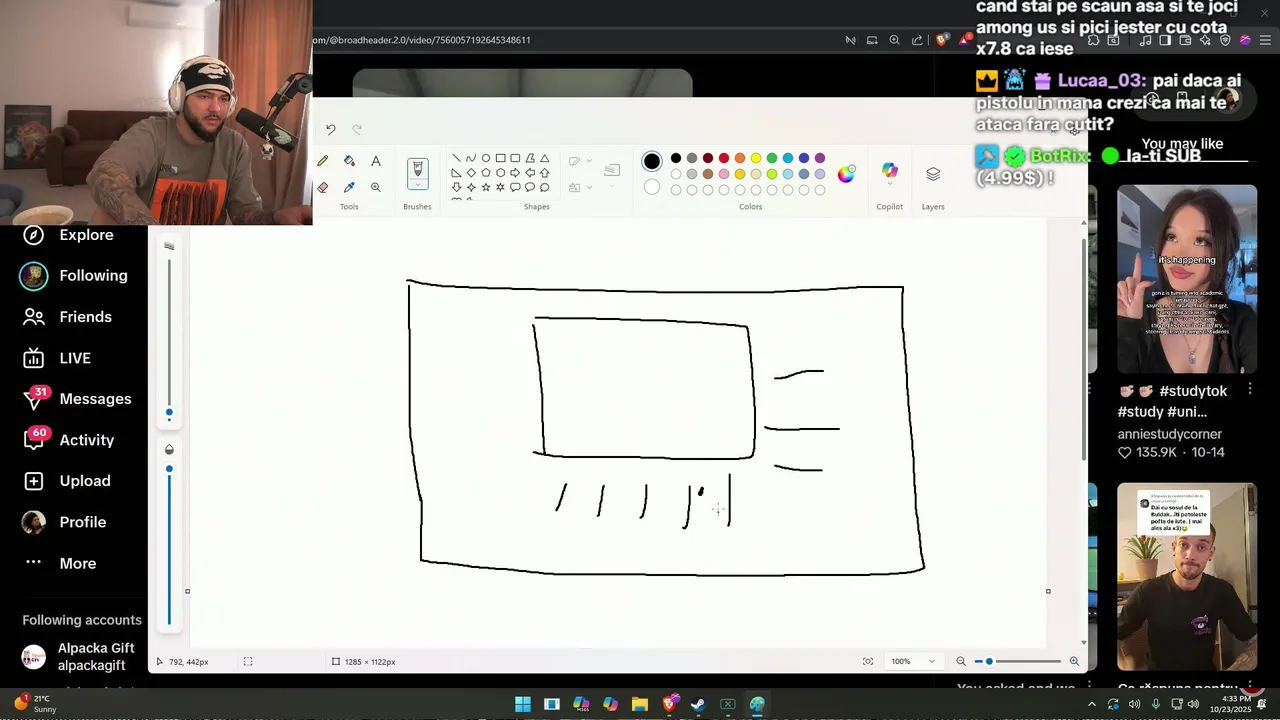Open LIVE in TikTok sidebar
This screenshot has height=720, width=1280.
pos(57,358)
